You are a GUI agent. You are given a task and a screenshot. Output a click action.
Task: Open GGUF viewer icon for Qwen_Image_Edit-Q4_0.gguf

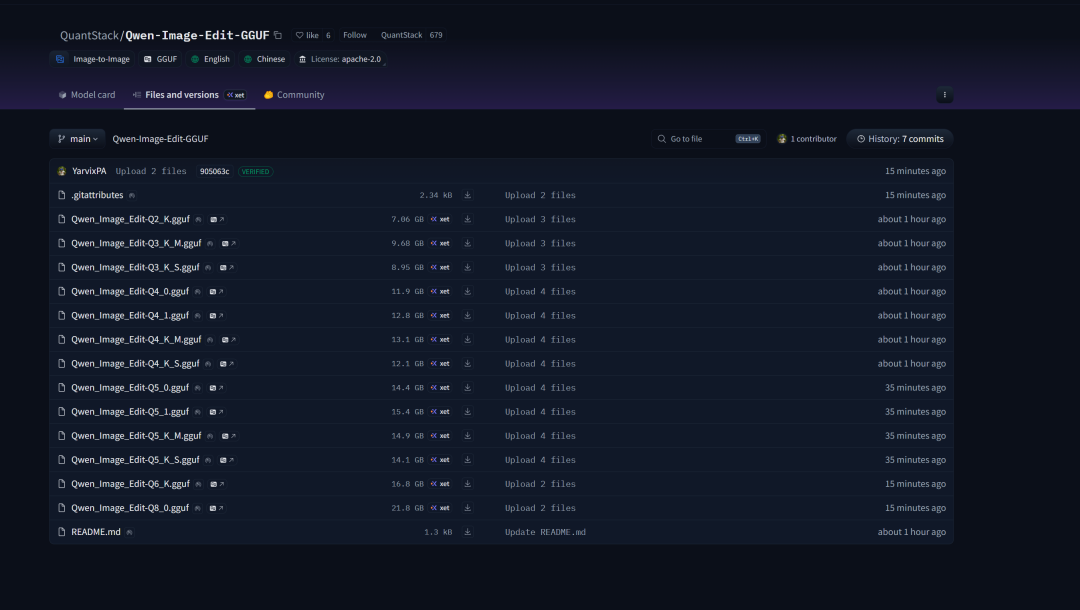point(216,292)
